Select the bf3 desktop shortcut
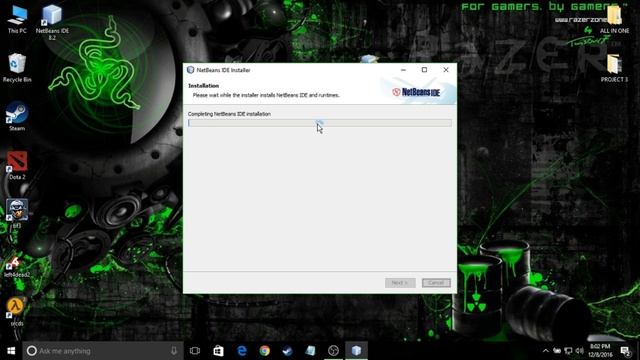The height and width of the screenshot is (360, 640). click(17, 213)
